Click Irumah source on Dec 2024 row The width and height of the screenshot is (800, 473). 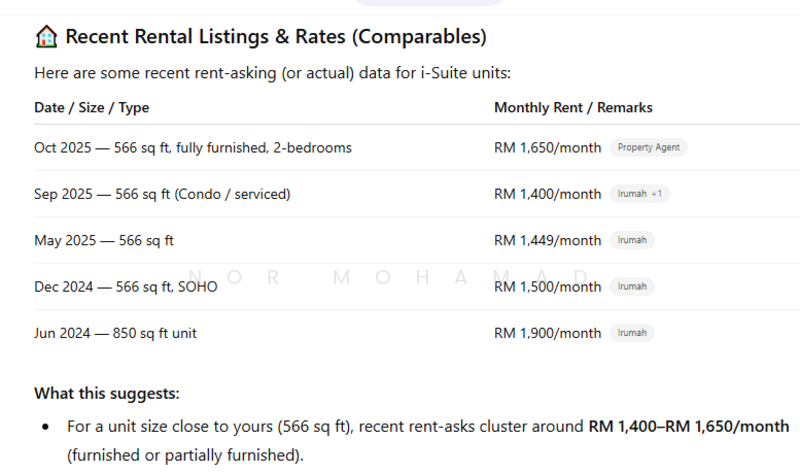(632, 287)
